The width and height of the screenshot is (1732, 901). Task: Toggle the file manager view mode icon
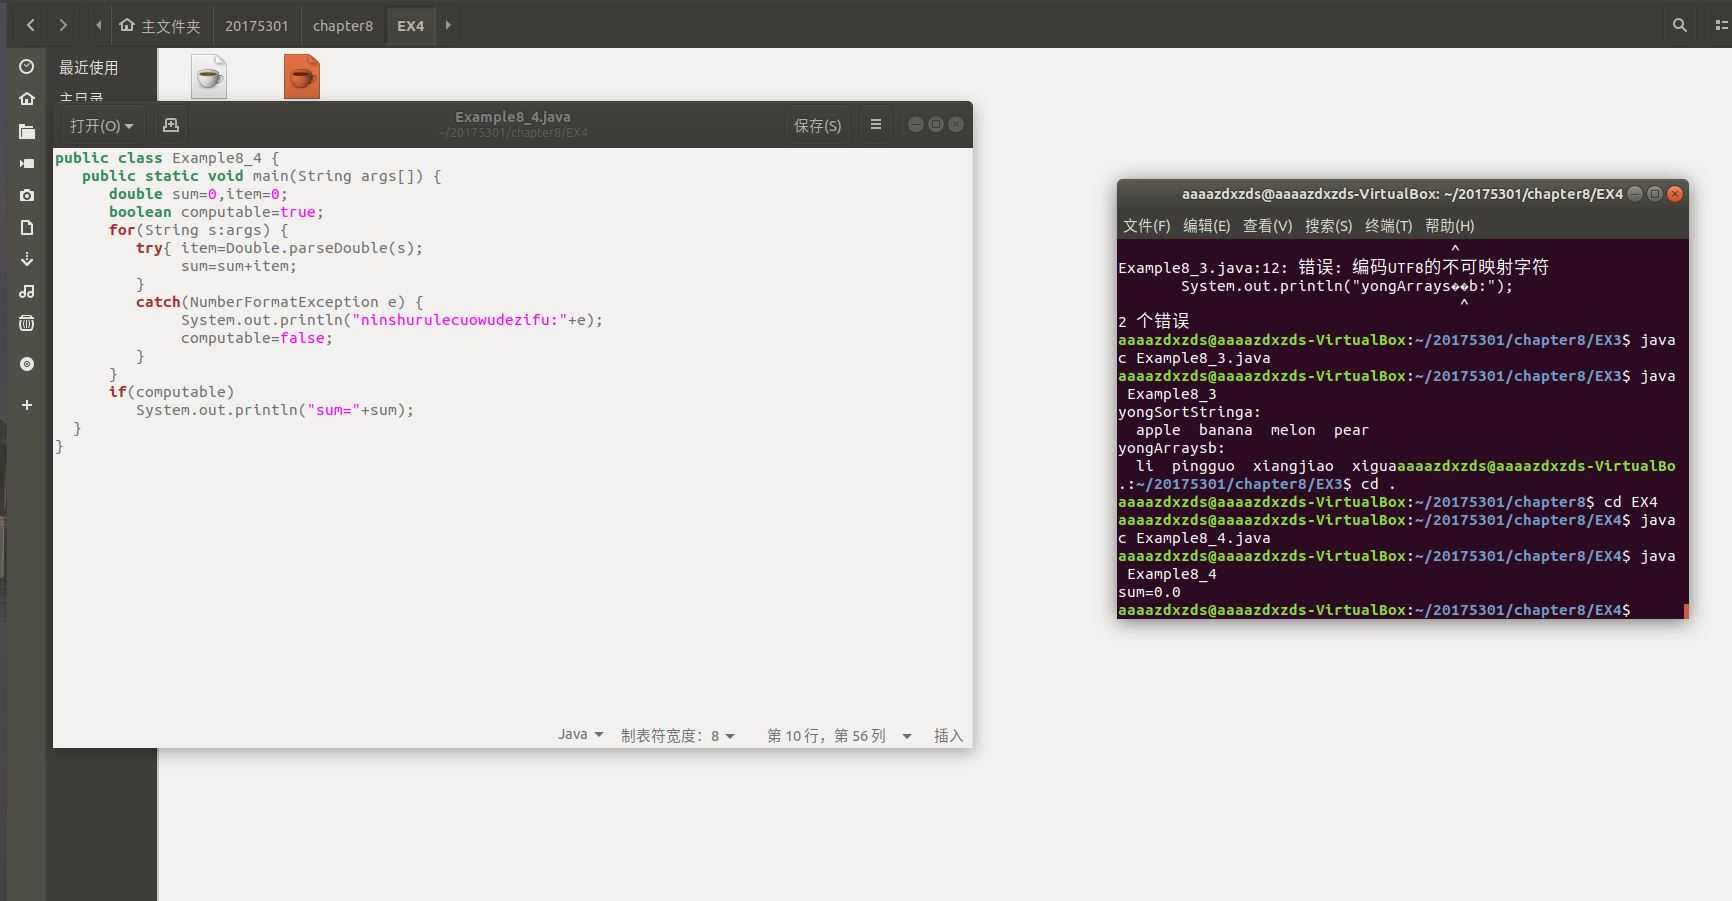click(1719, 25)
